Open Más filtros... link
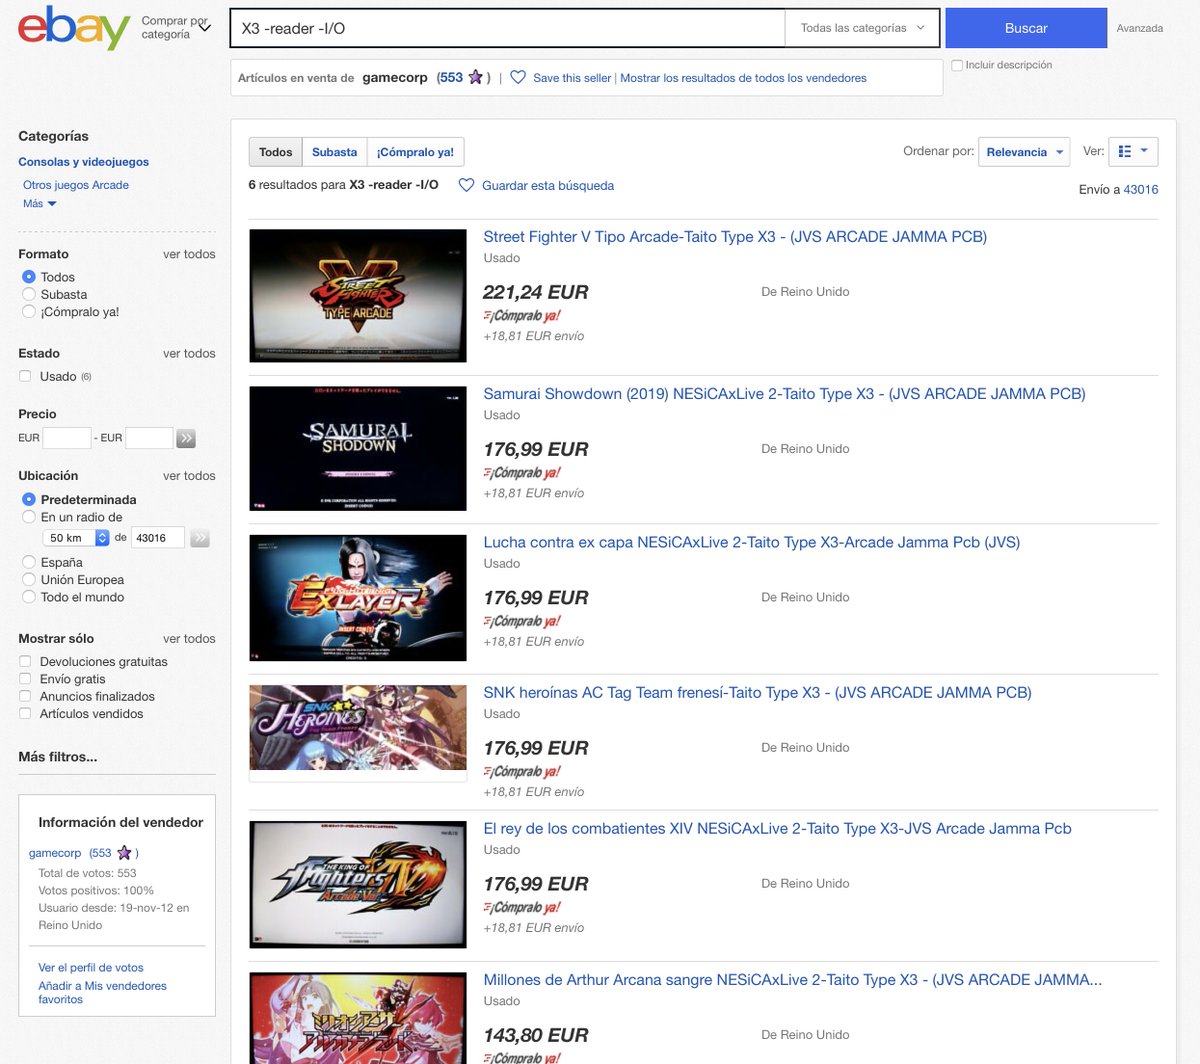Screen dimensions: 1200x1064 pyautogui.click(x=58, y=757)
